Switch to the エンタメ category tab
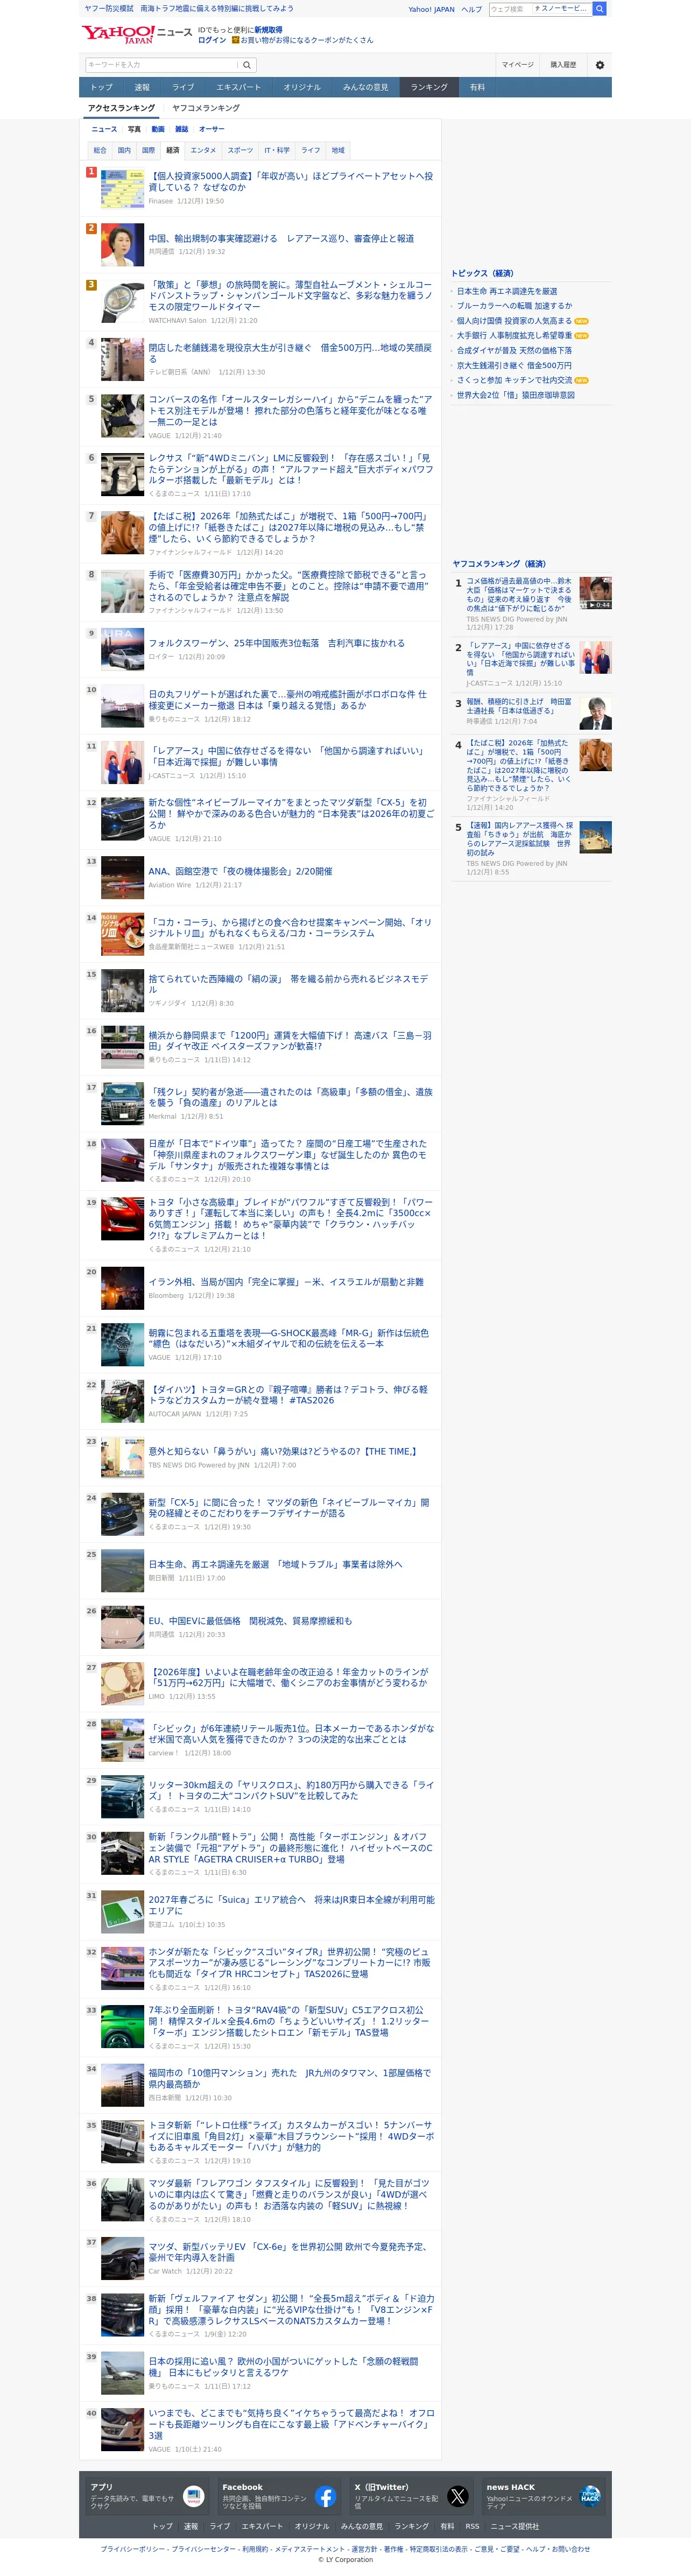Viewport: 691px width, 2576px height. [x=203, y=150]
